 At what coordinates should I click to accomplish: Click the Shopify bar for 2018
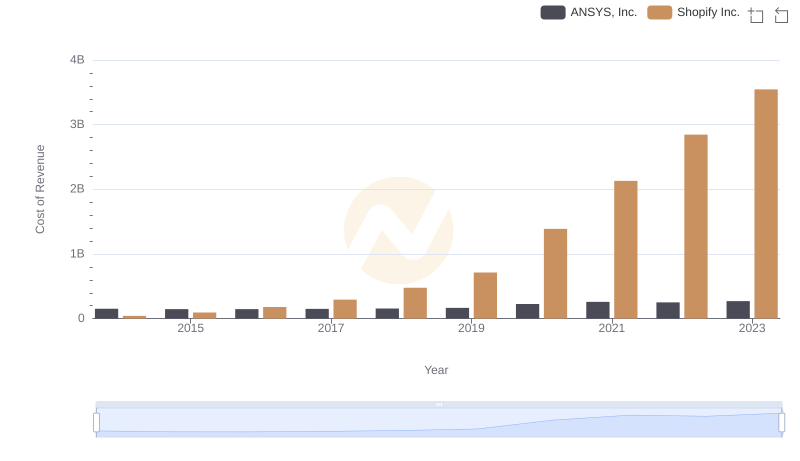(x=415, y=303)
